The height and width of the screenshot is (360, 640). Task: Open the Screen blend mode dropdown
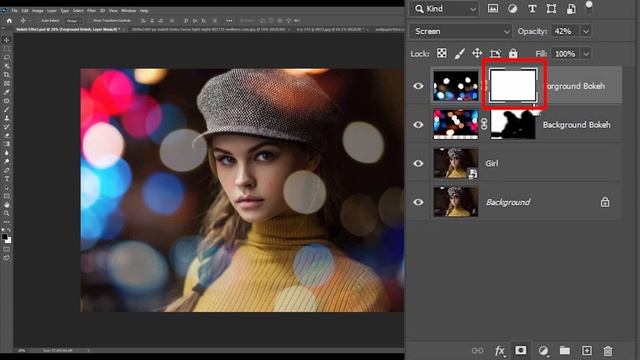point(460,31)
